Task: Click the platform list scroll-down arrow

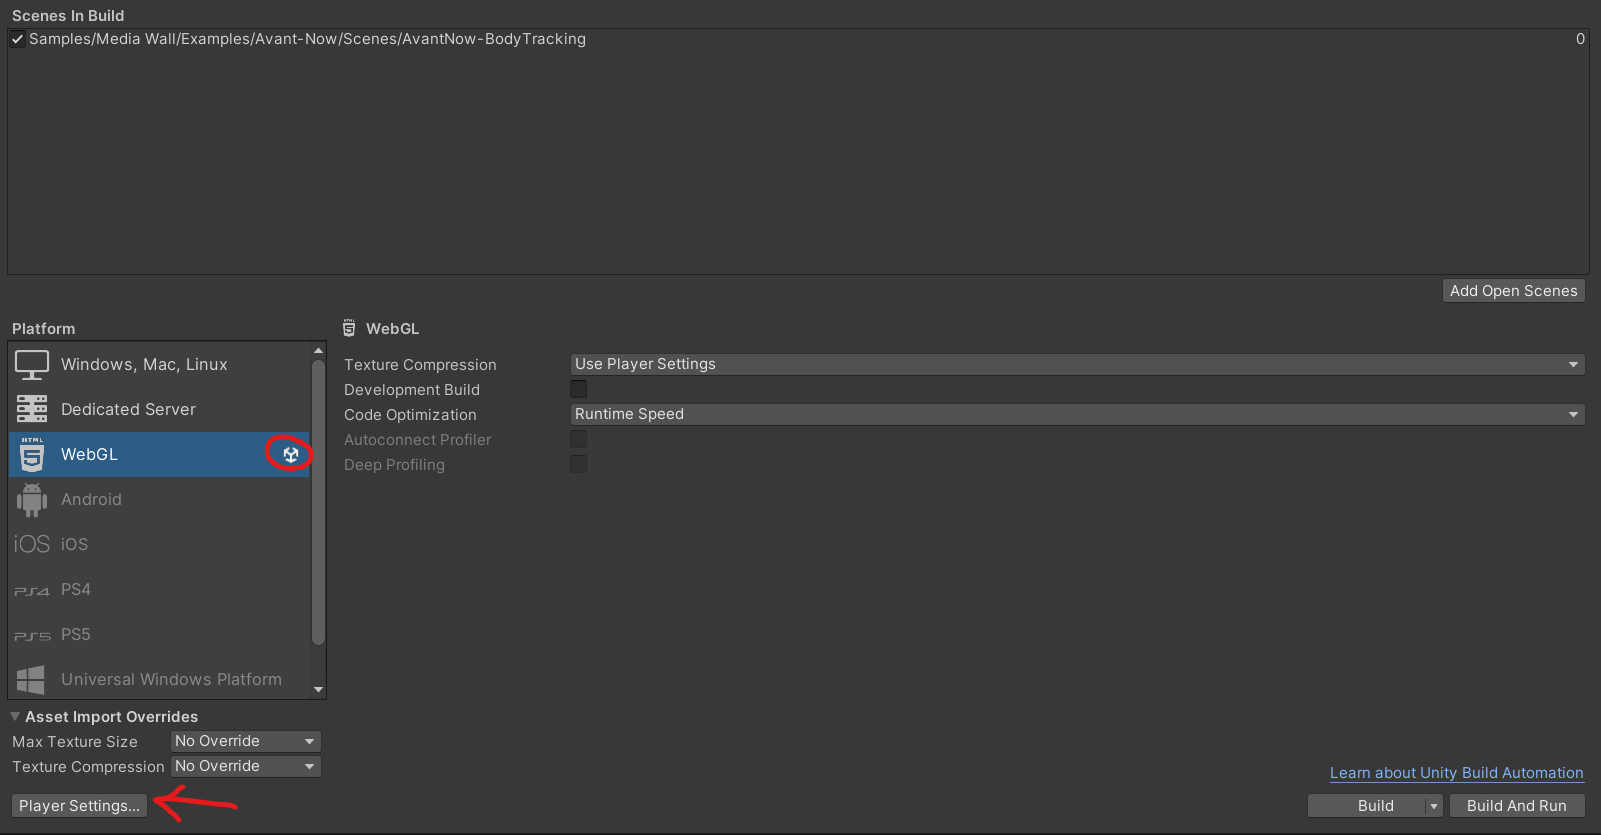Action: [318, 689]
